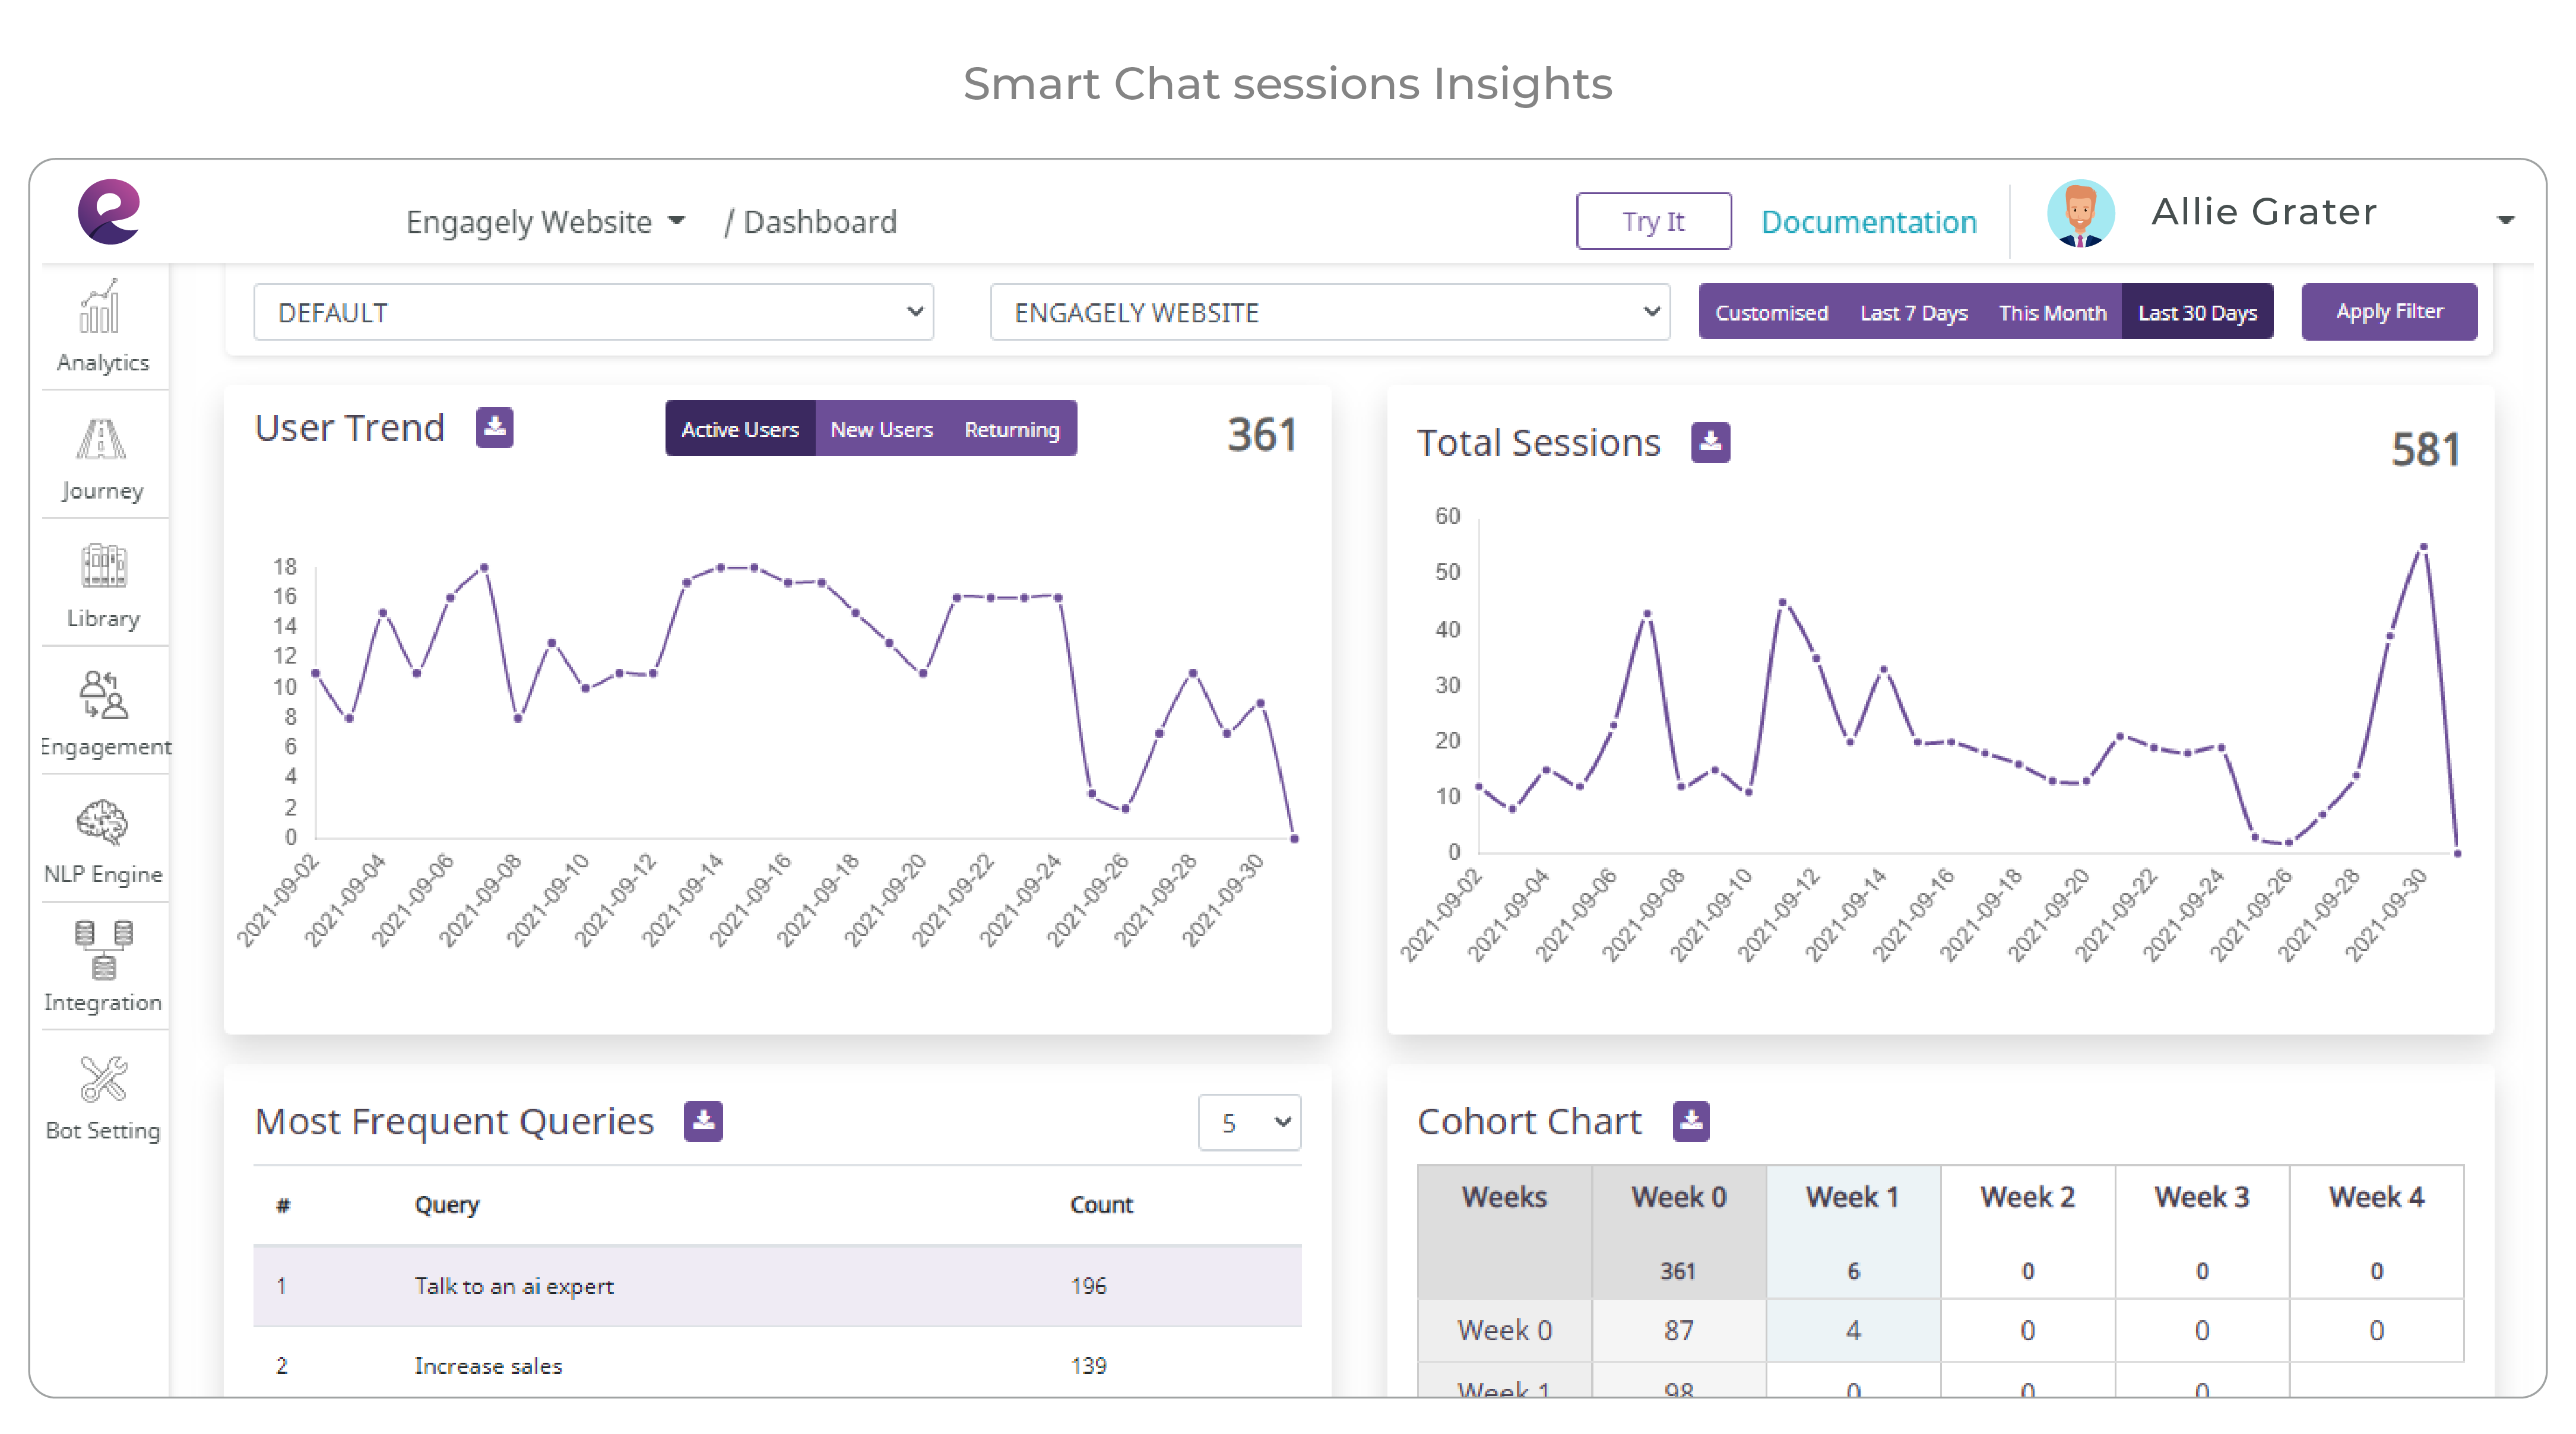Select the Active Users tab
2576x1434 pixels.
tap(739, 428)
